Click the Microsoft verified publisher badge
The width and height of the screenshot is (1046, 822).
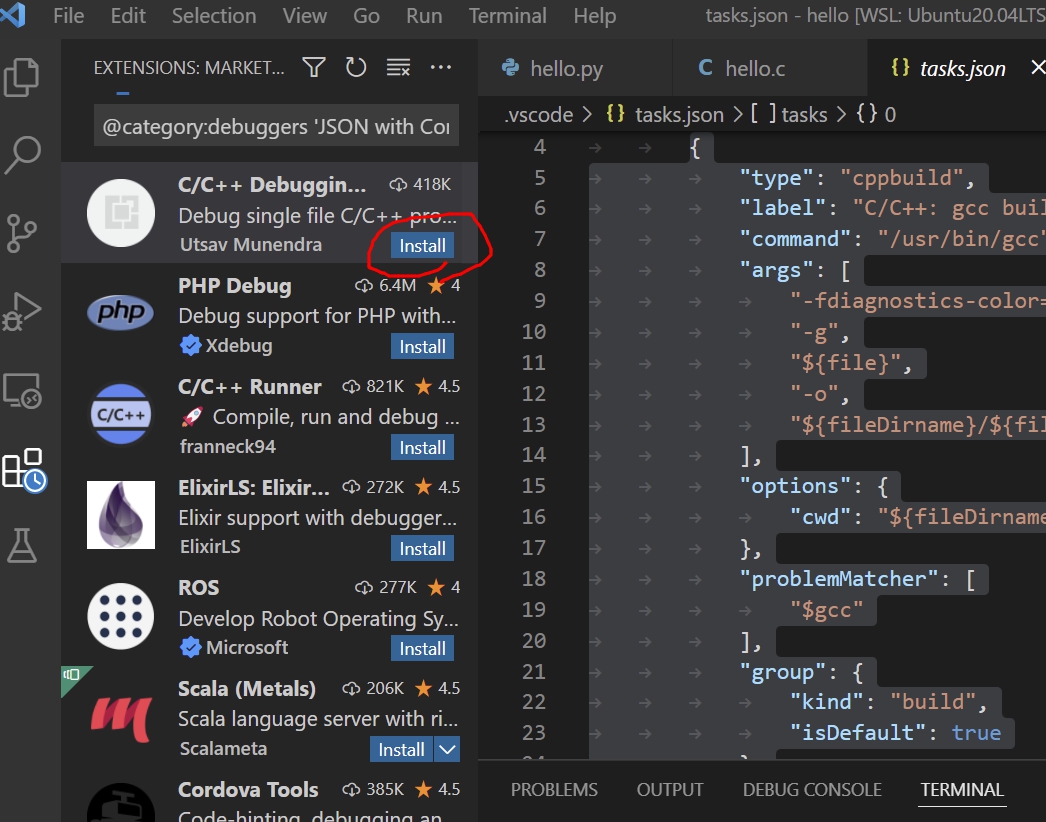190,647
